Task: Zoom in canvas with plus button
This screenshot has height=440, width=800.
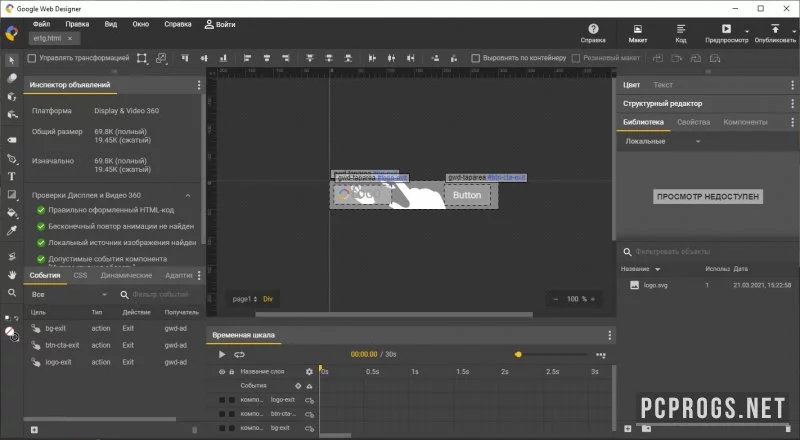Action: pyautogui.click(x=593, y=299)
